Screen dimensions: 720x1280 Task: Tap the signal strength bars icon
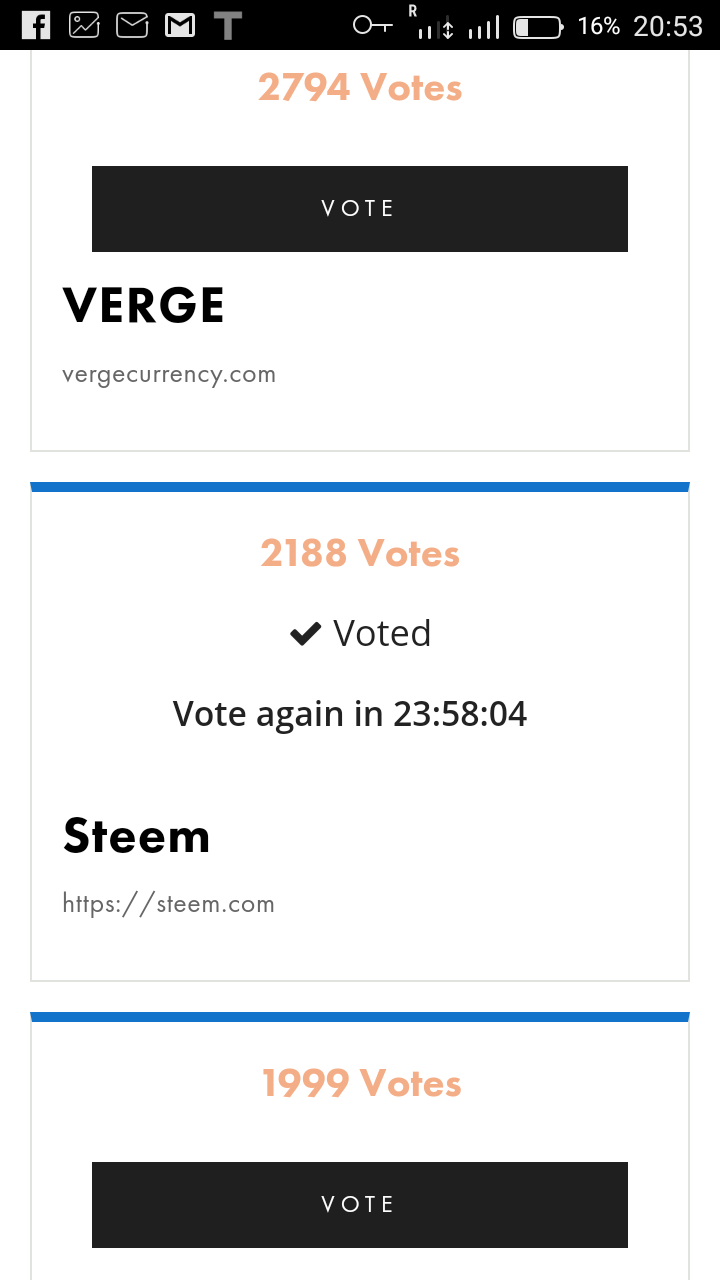(x=483, y=28)
